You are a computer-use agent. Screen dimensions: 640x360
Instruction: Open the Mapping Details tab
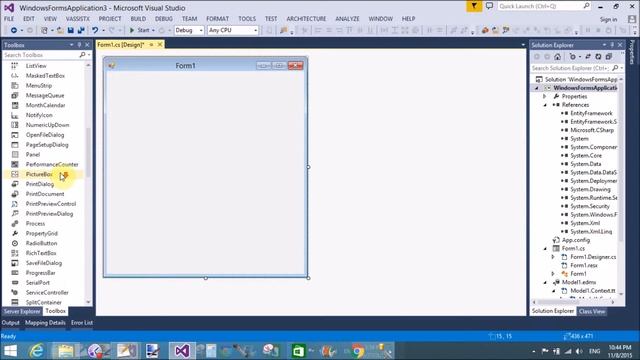pyautogui.click(x=45, y=323)
